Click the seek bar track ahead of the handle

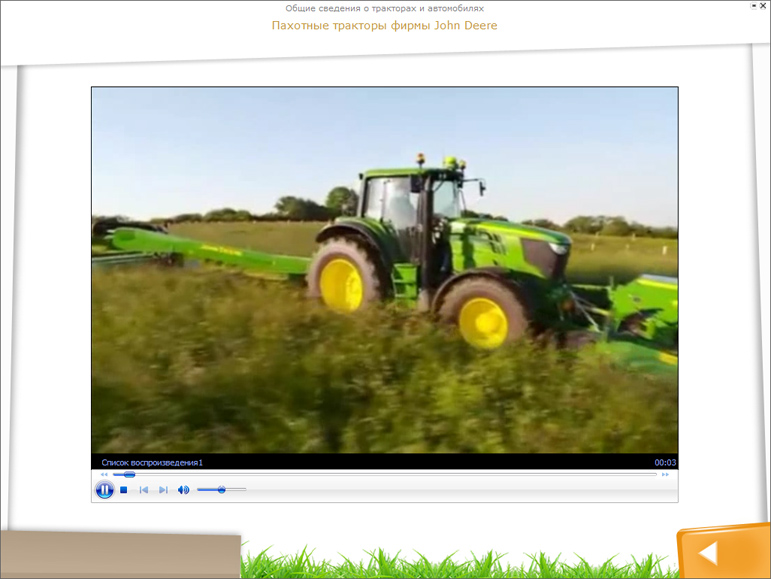[x=396, y=474]
